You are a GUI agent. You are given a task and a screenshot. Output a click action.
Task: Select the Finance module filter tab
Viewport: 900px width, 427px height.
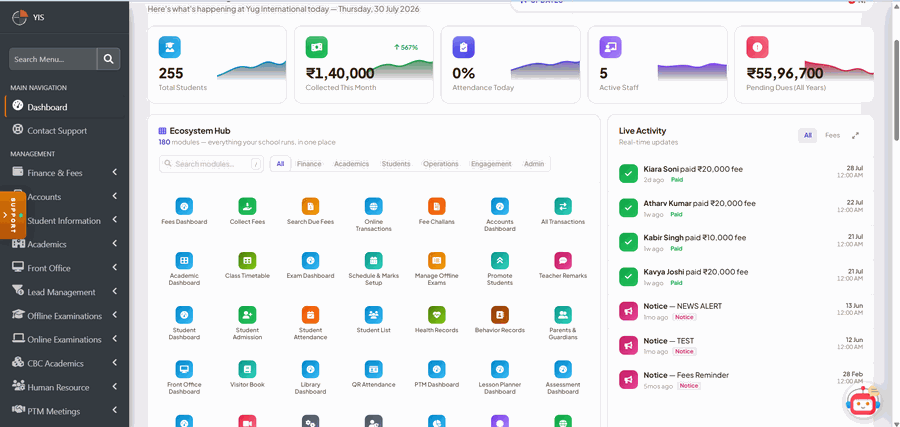(309, 164)
